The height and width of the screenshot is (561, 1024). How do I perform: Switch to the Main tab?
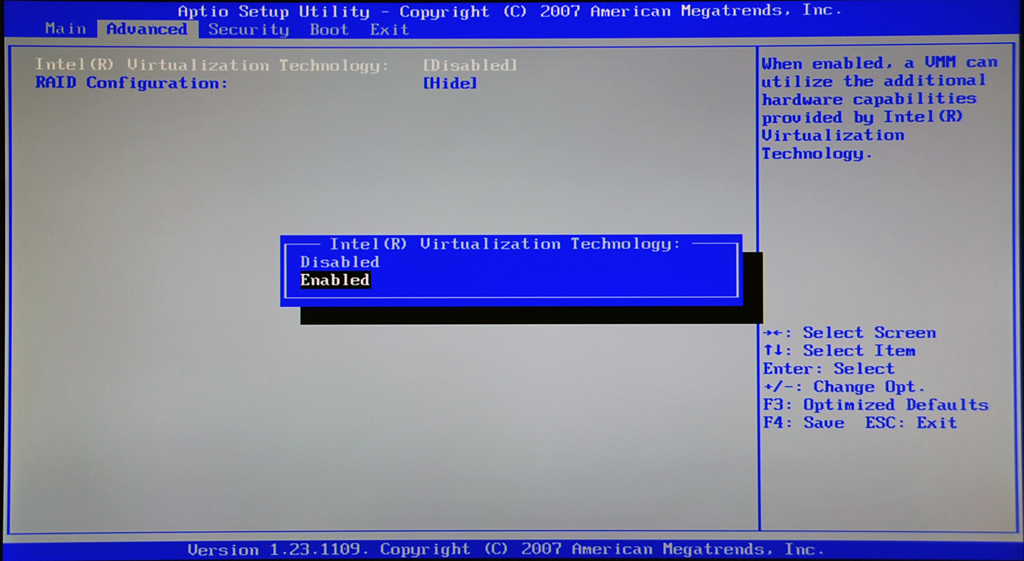(66, 29)
